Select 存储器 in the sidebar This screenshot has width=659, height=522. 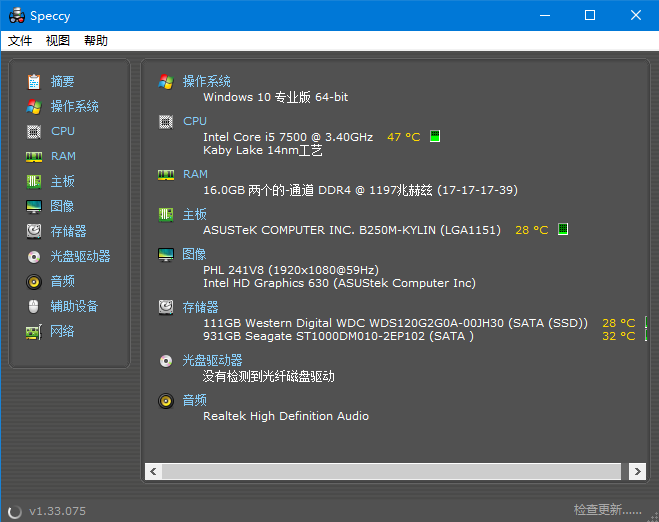[x=69, y=232]
